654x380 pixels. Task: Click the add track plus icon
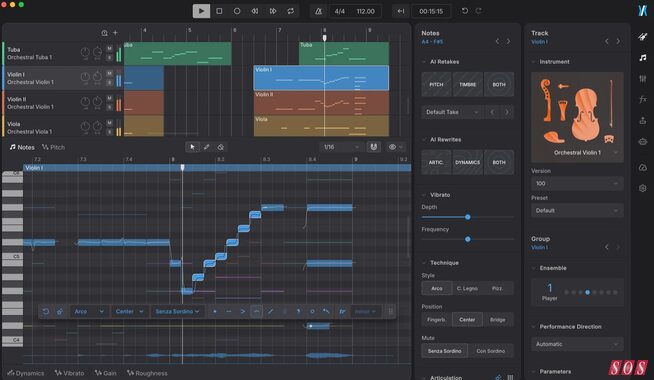115,33
